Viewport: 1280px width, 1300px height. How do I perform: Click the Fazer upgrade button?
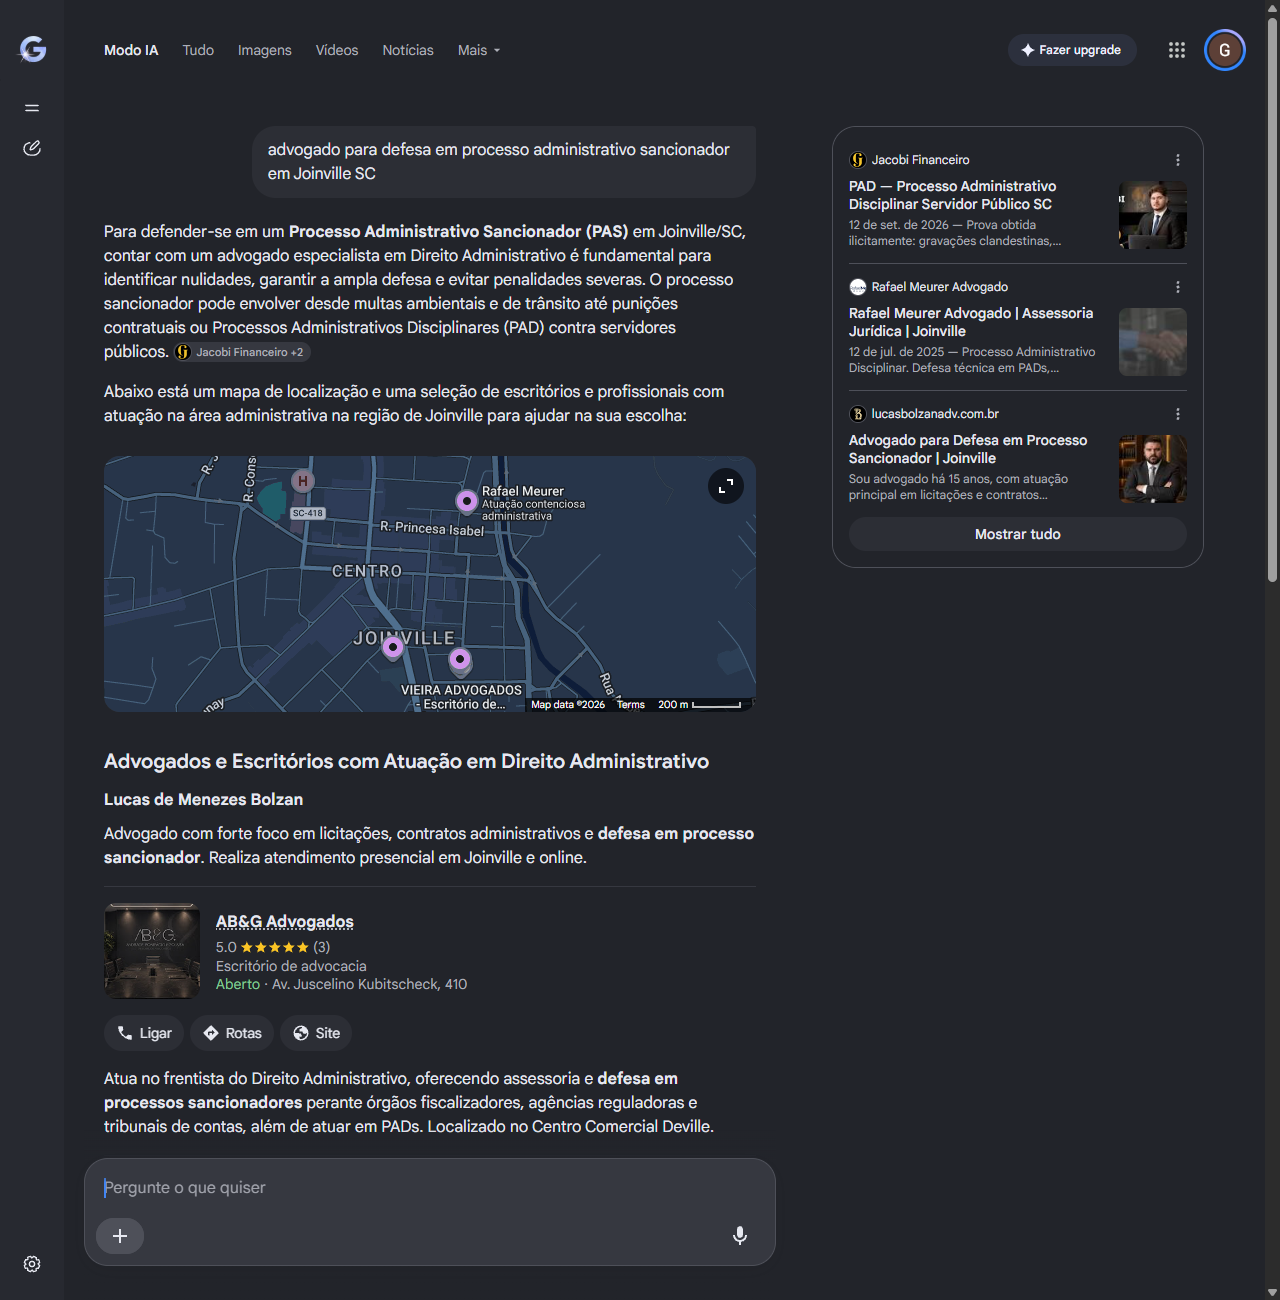pos(1072,50)
